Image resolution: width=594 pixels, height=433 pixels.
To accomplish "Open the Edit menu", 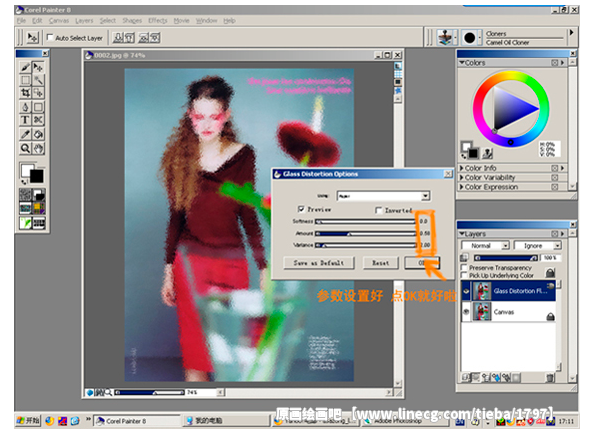I will pos(37,20).
